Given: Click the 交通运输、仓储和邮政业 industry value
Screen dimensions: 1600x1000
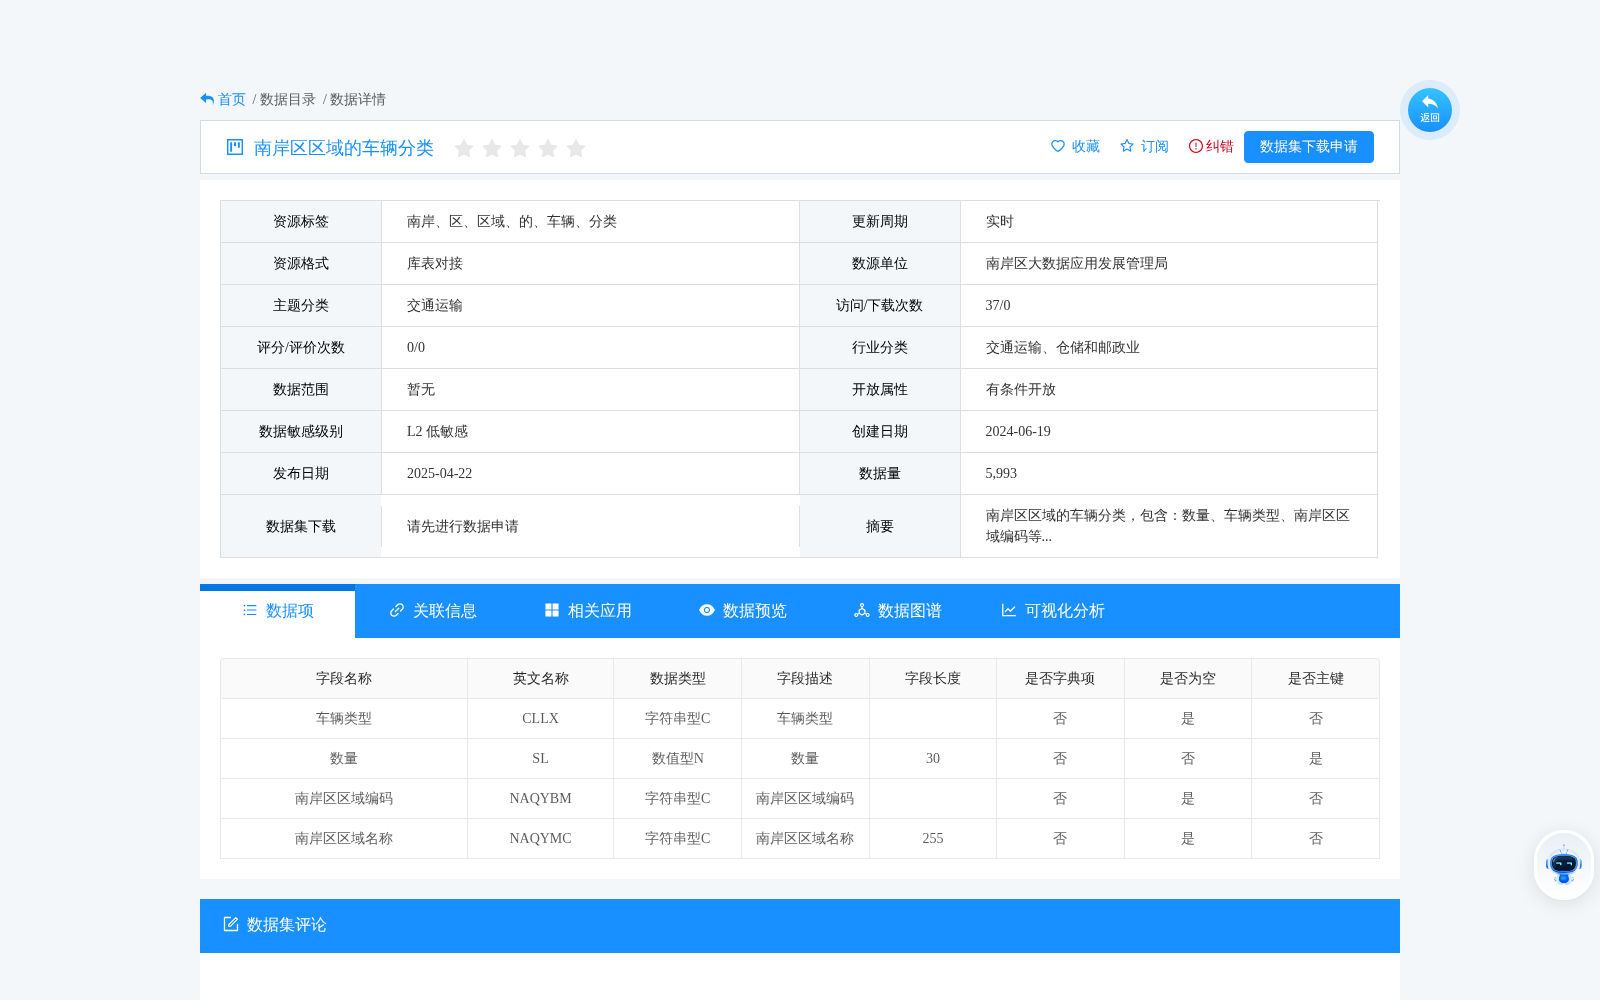Looking at the screenshot, I should tap(1063, 347).
